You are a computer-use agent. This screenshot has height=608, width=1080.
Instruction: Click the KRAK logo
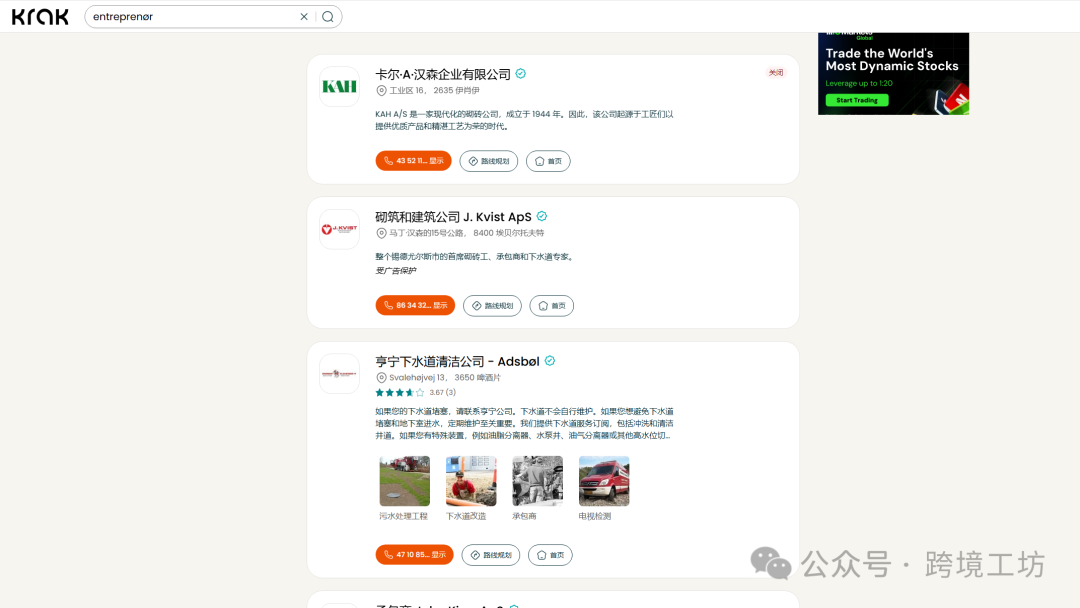coord(39,16)
